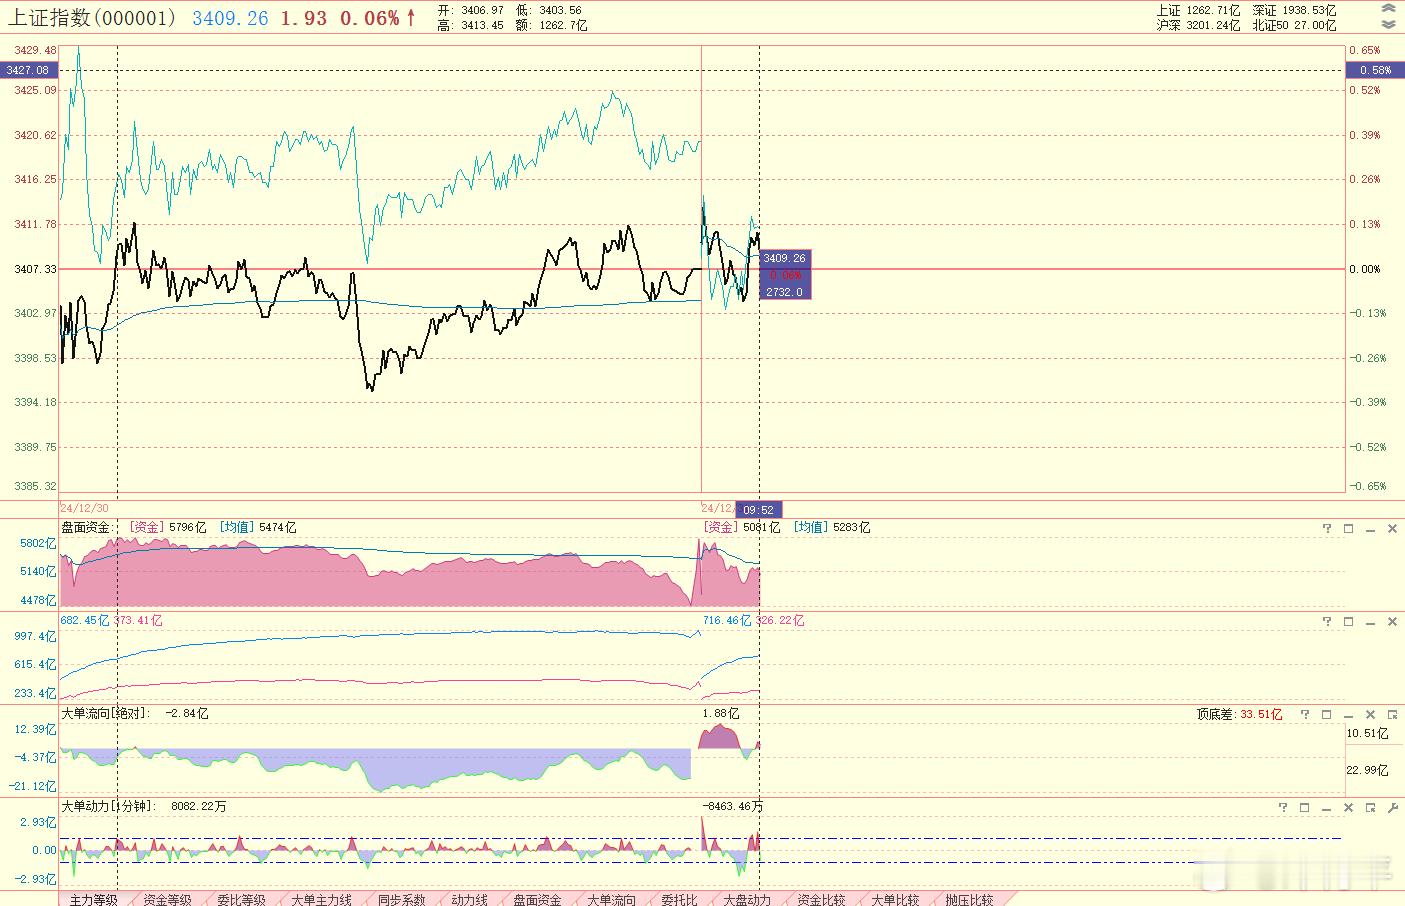Click the 716.46亿 value label
Image resolution: width=1405 pixels, height=906 pixels.
click(726, 620)
